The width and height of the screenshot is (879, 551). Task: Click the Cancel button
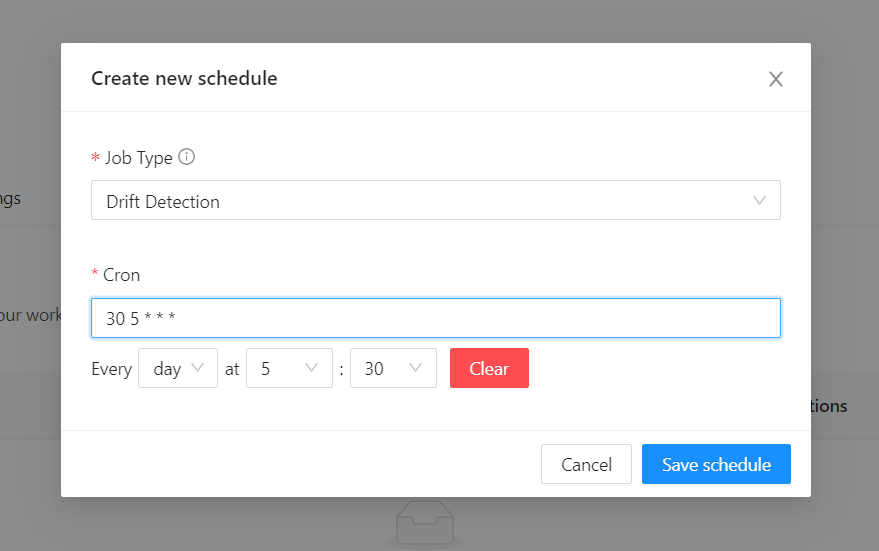point(586,464)
